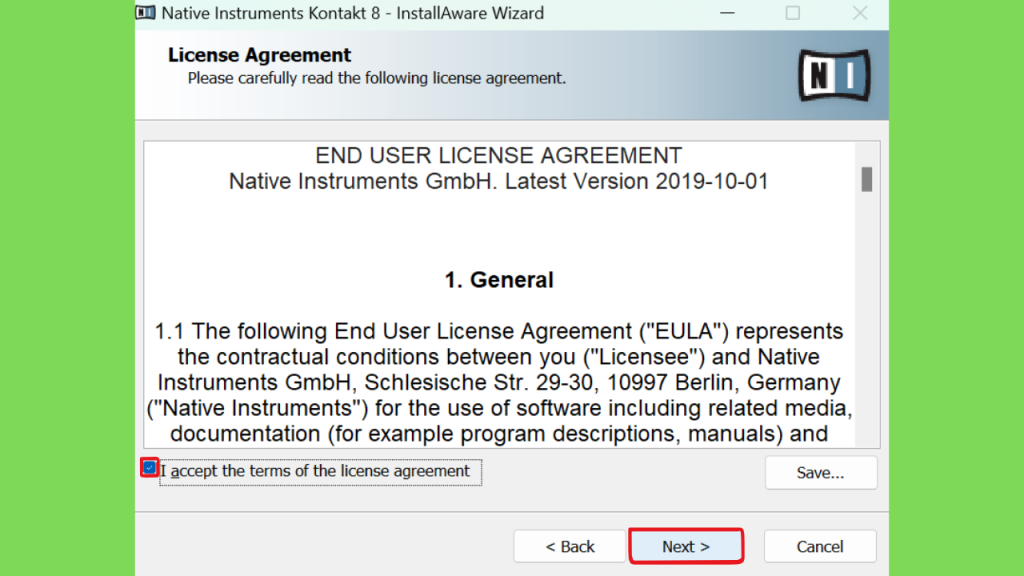This screenshot has height=576, width=1024.
Task: Proceed by clicking the Next > button
Action: click(x=686, y=546)
